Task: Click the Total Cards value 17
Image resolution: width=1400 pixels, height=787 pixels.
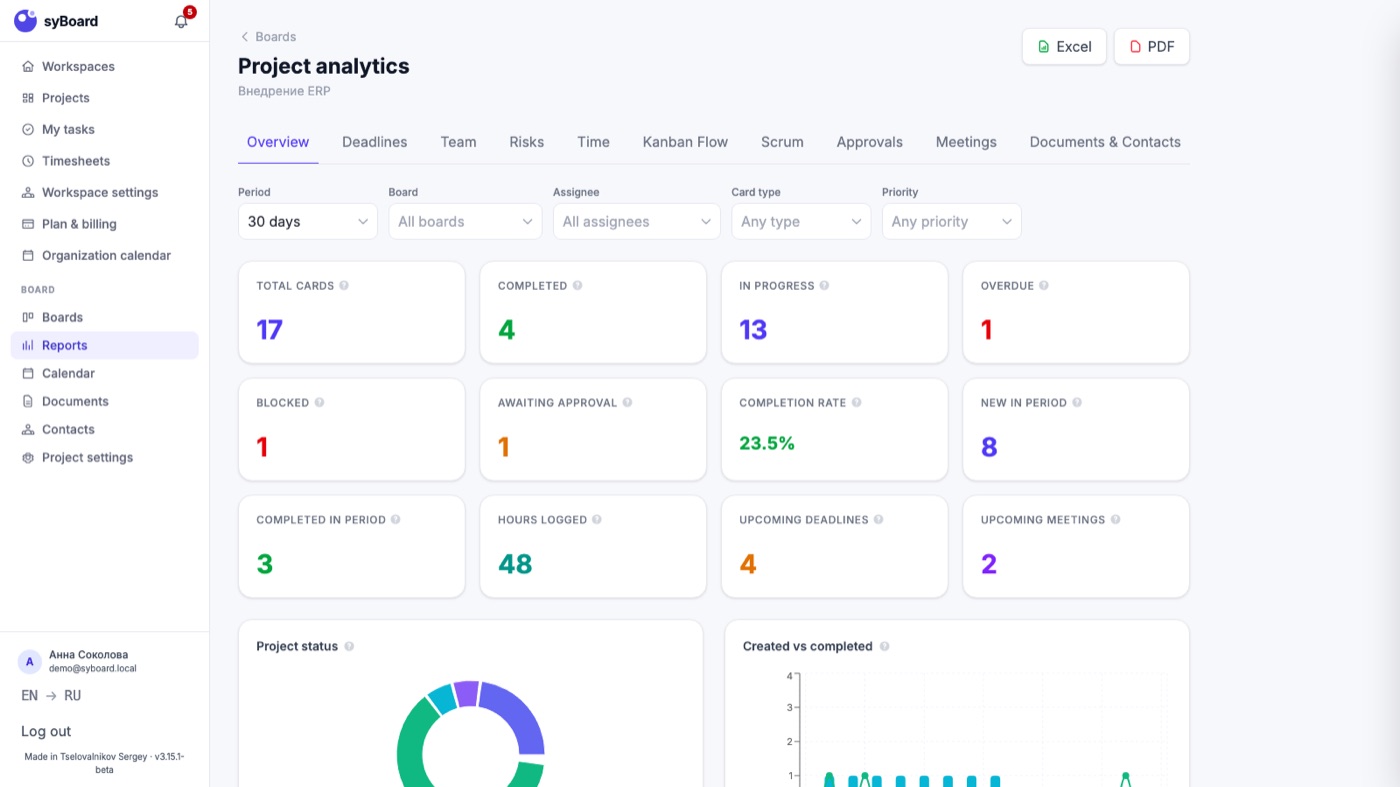Action: pyautogui.click(x=270, y=330)
